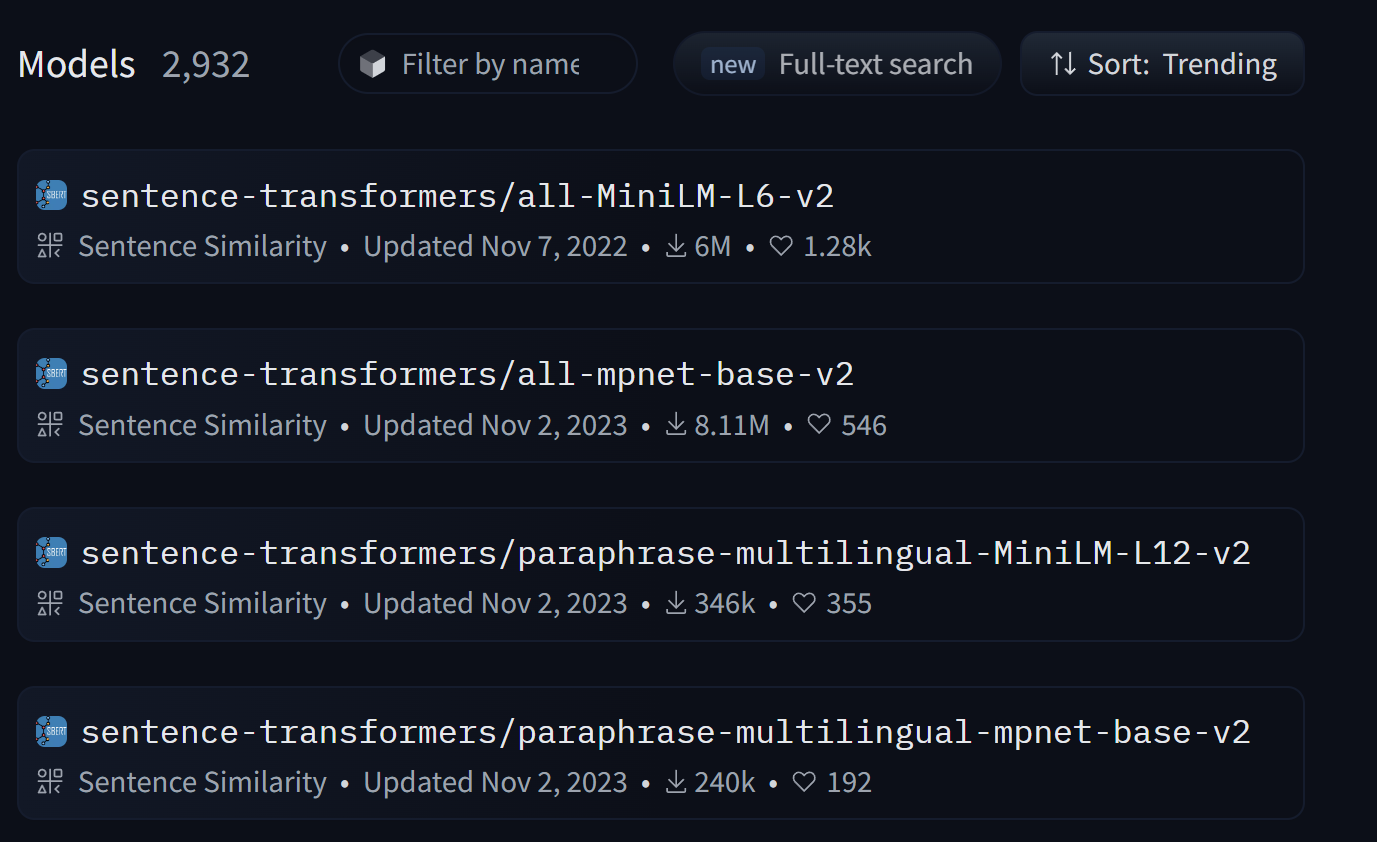Click heart likes icon showing 1.28k

click(781, 246)
